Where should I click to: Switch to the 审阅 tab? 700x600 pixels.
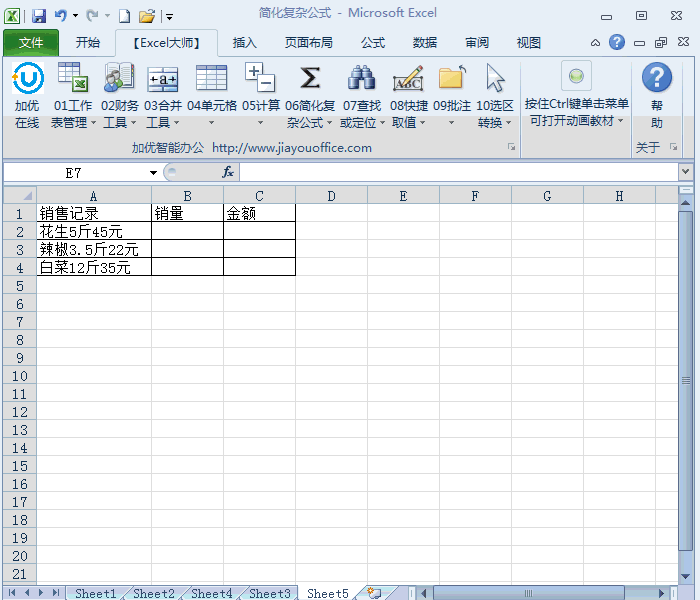pos(477,43)
